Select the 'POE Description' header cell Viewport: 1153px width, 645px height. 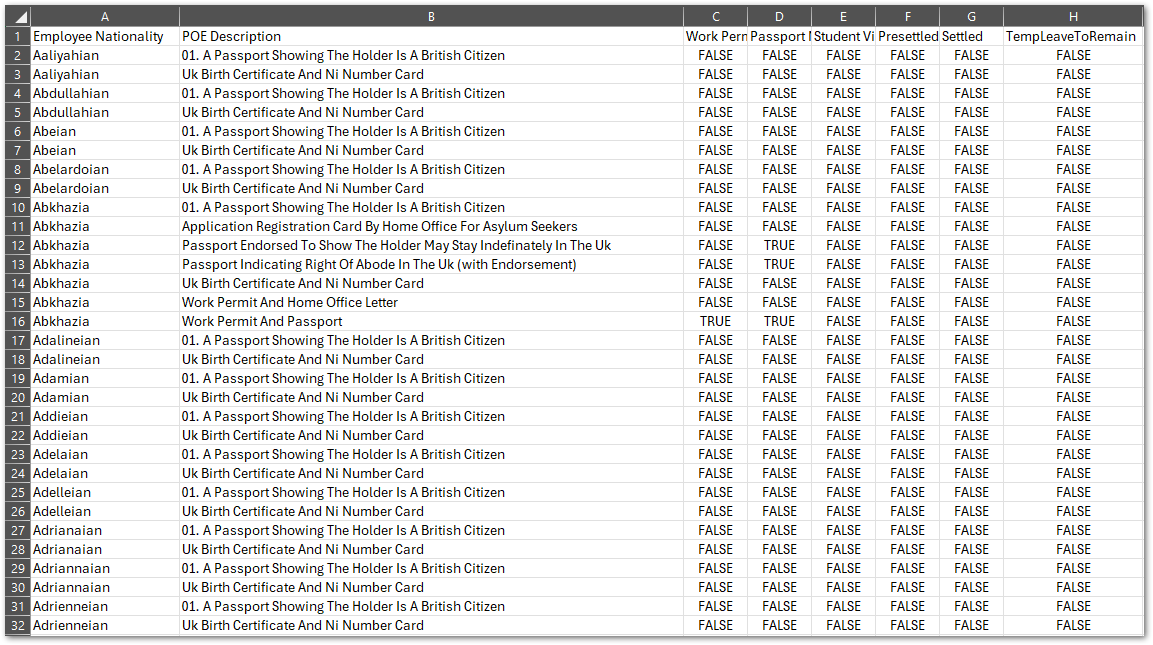232,37
